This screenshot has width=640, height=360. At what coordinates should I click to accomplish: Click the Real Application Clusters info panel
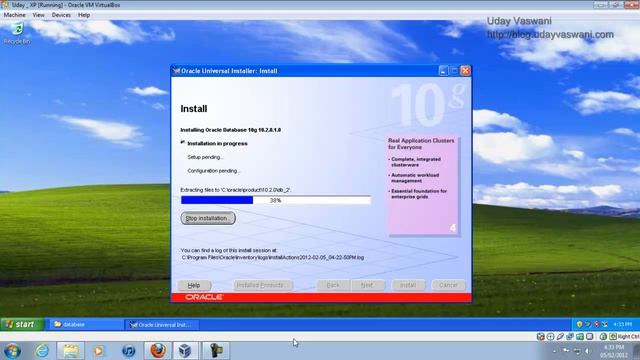point(424,186)
